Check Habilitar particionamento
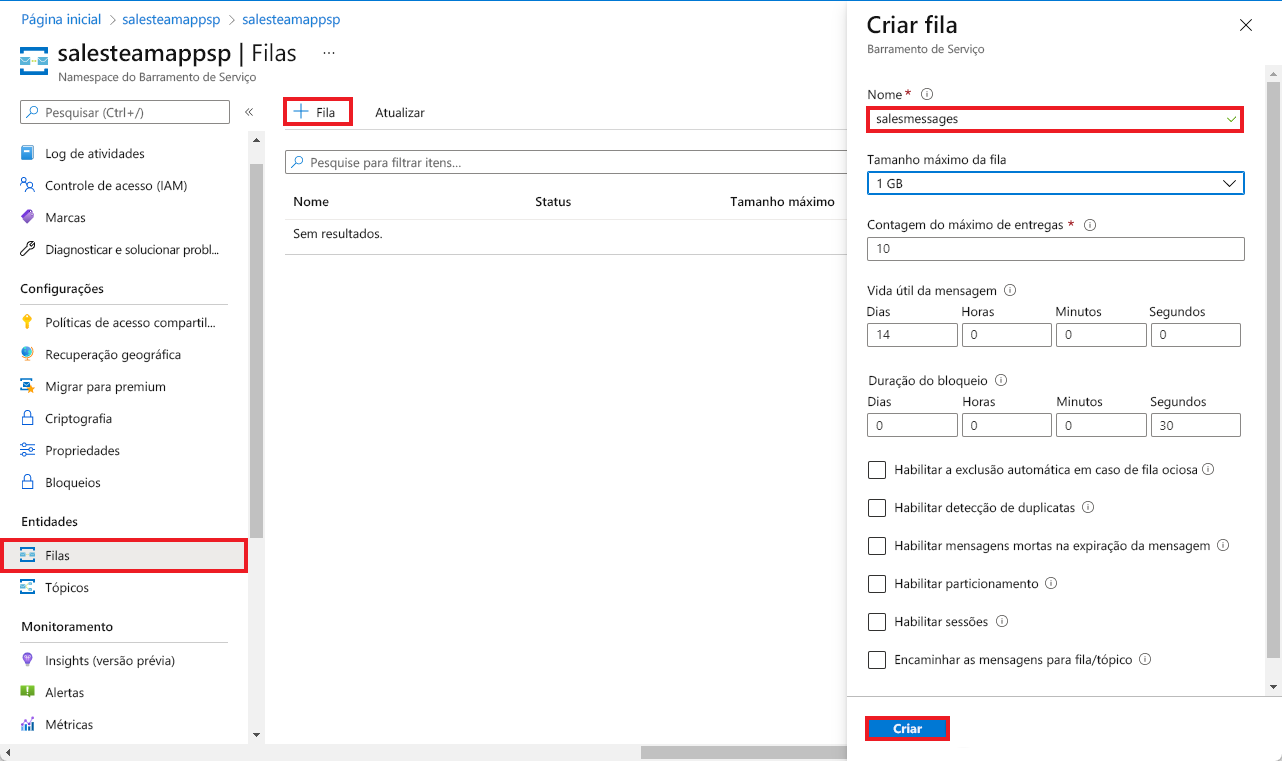This screenshot has height=761, width=1282. (x=877, y=584)
